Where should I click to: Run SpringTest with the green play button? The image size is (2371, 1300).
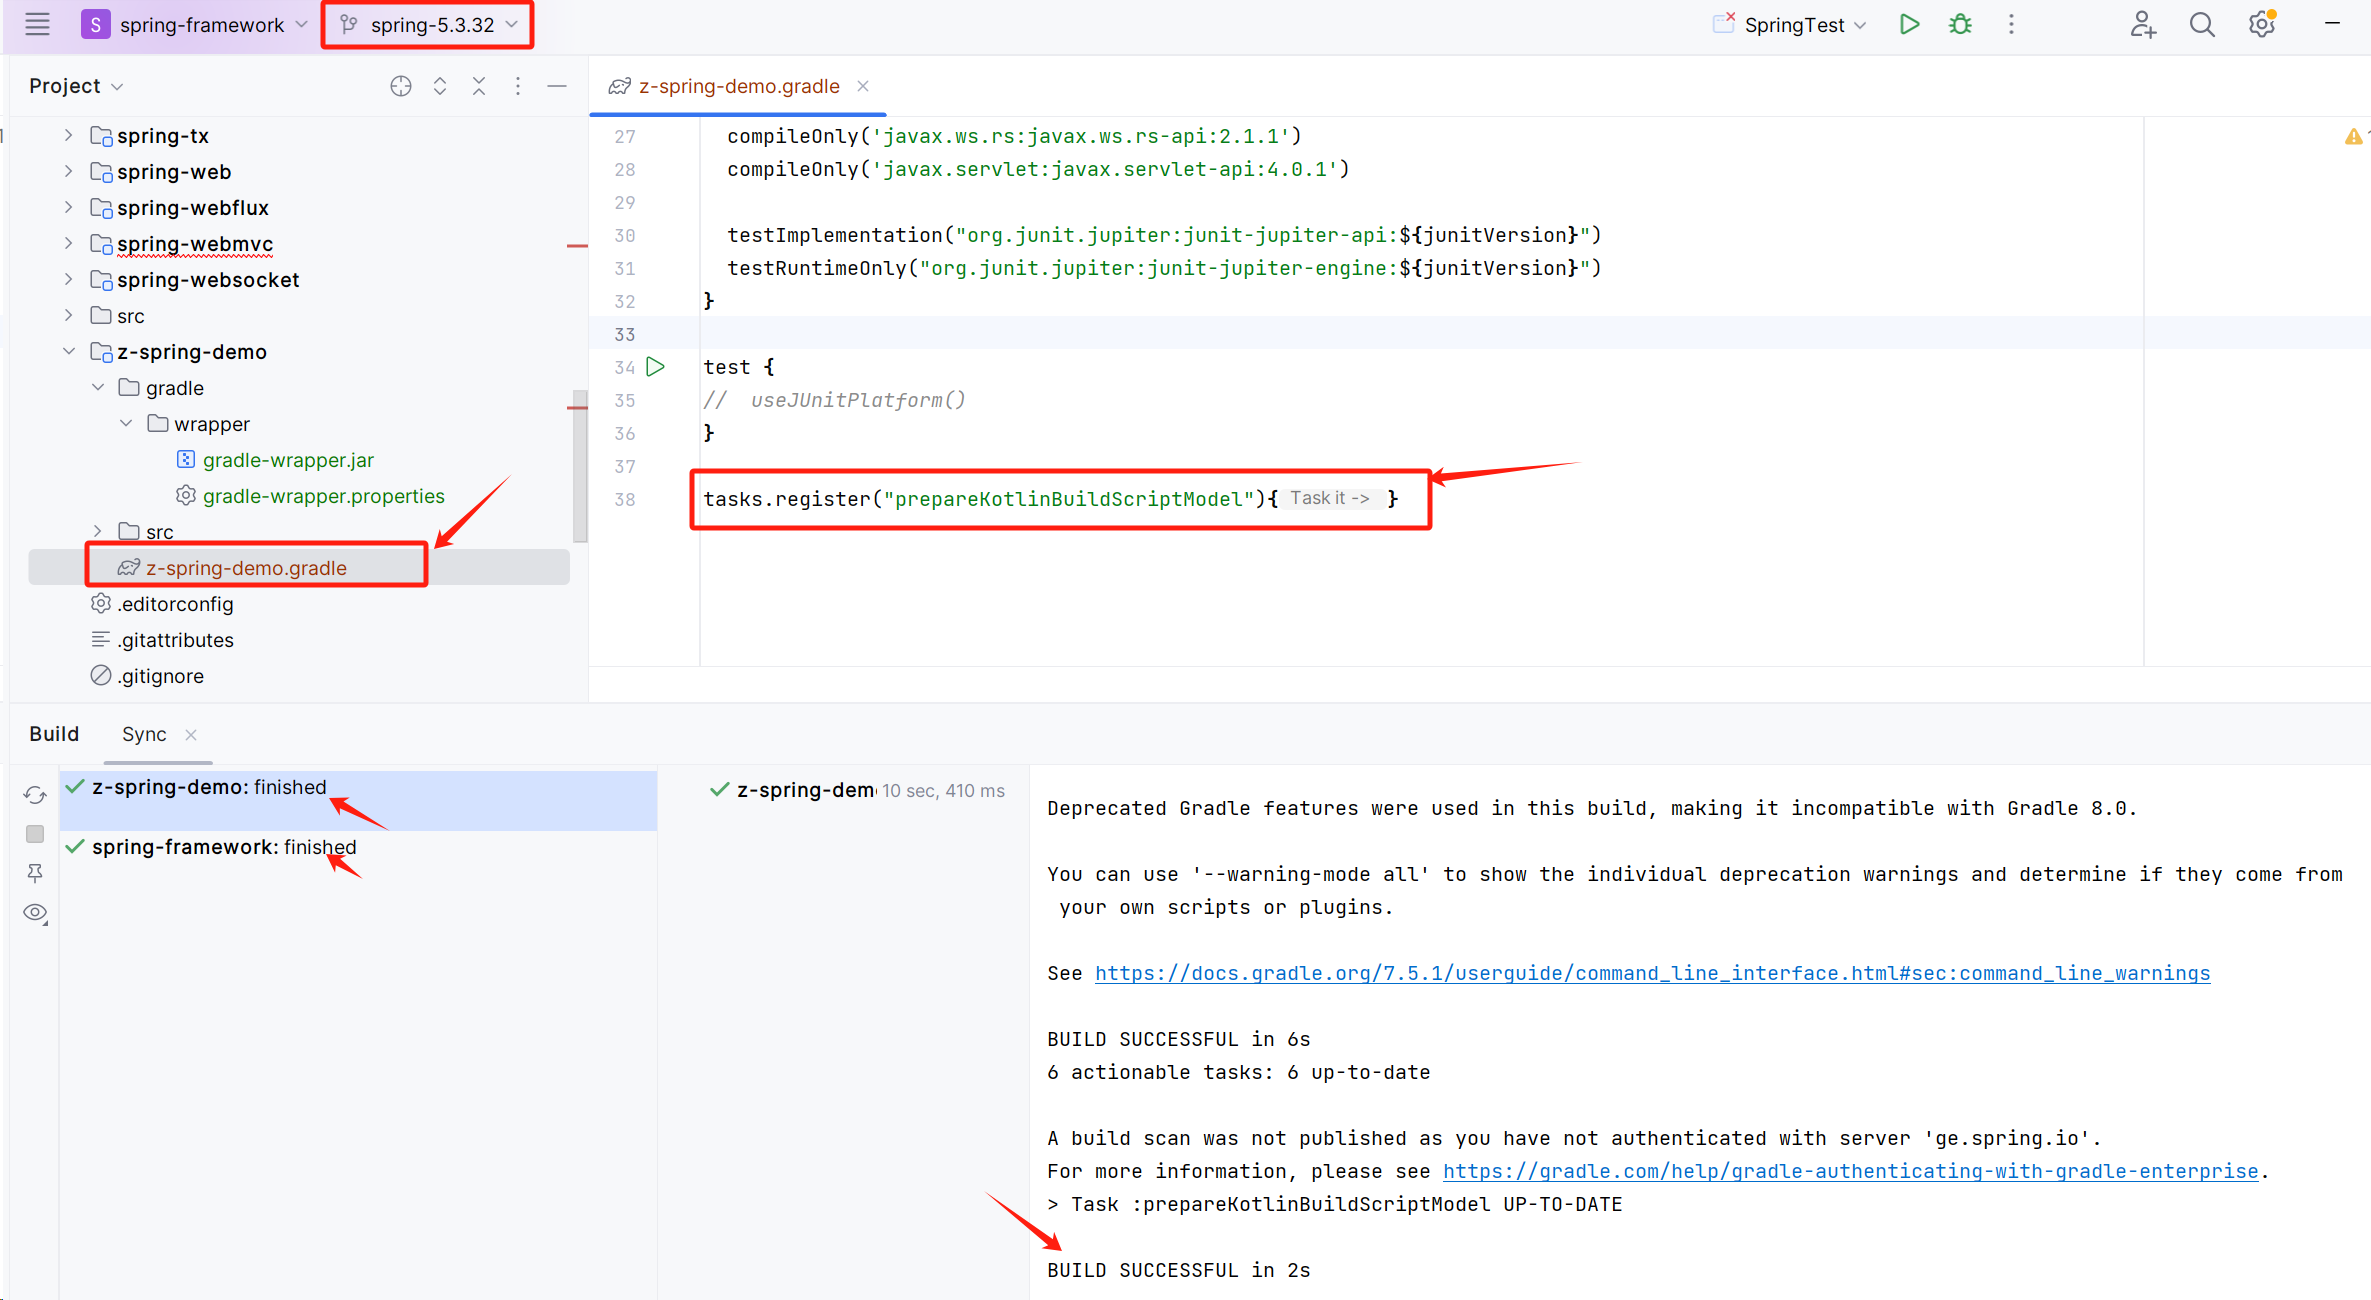tap(1909, 25)
